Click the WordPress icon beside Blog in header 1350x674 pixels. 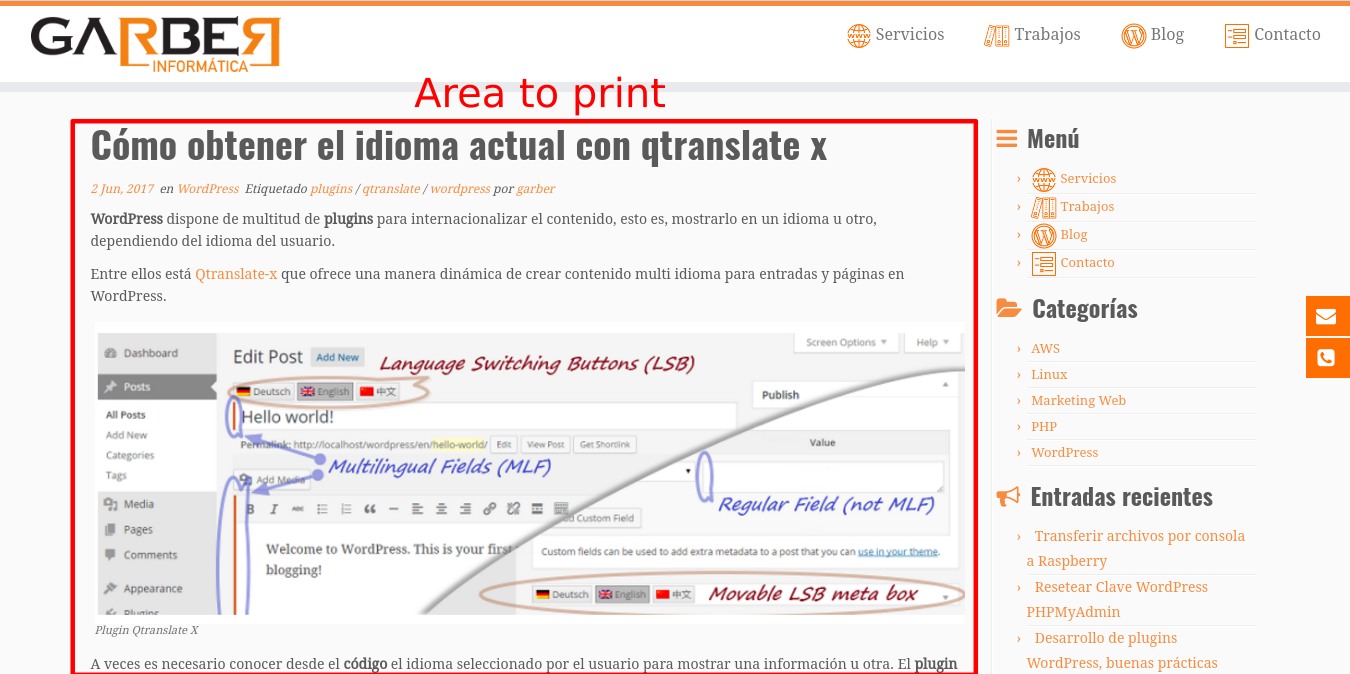click(x=1133, y=36)
